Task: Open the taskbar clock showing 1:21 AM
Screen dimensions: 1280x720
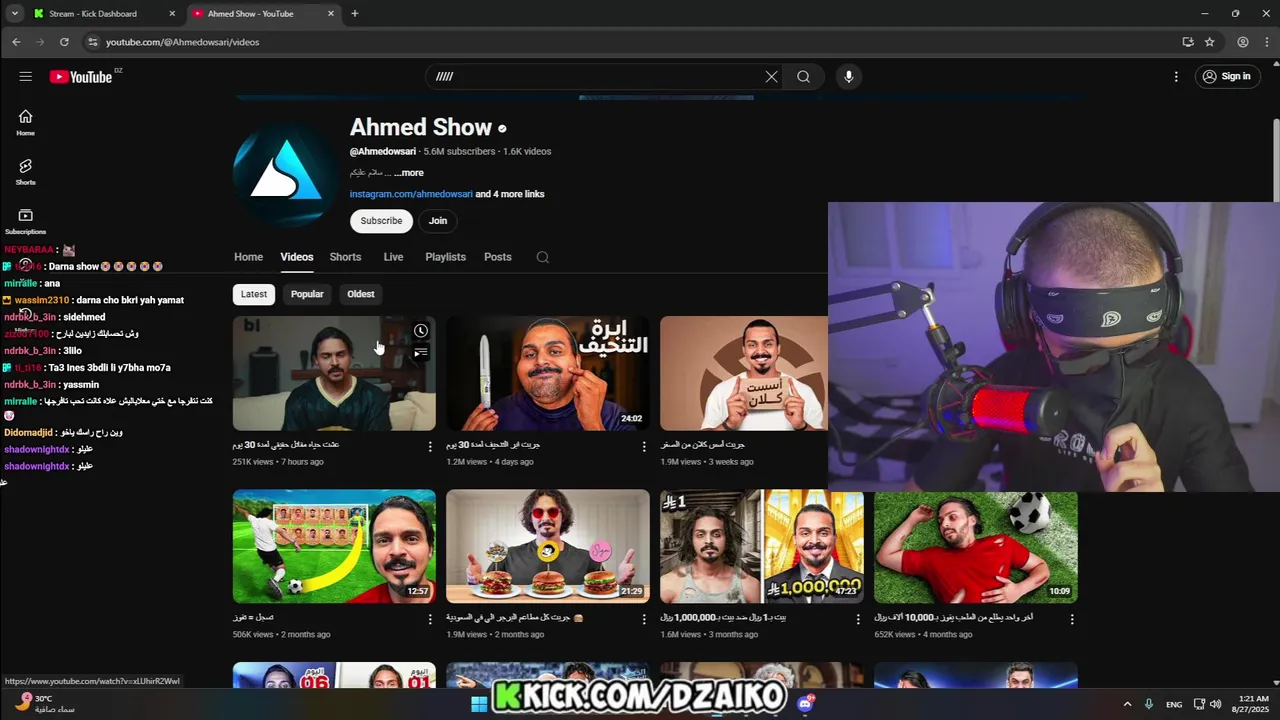Action: click(1253, 704)
